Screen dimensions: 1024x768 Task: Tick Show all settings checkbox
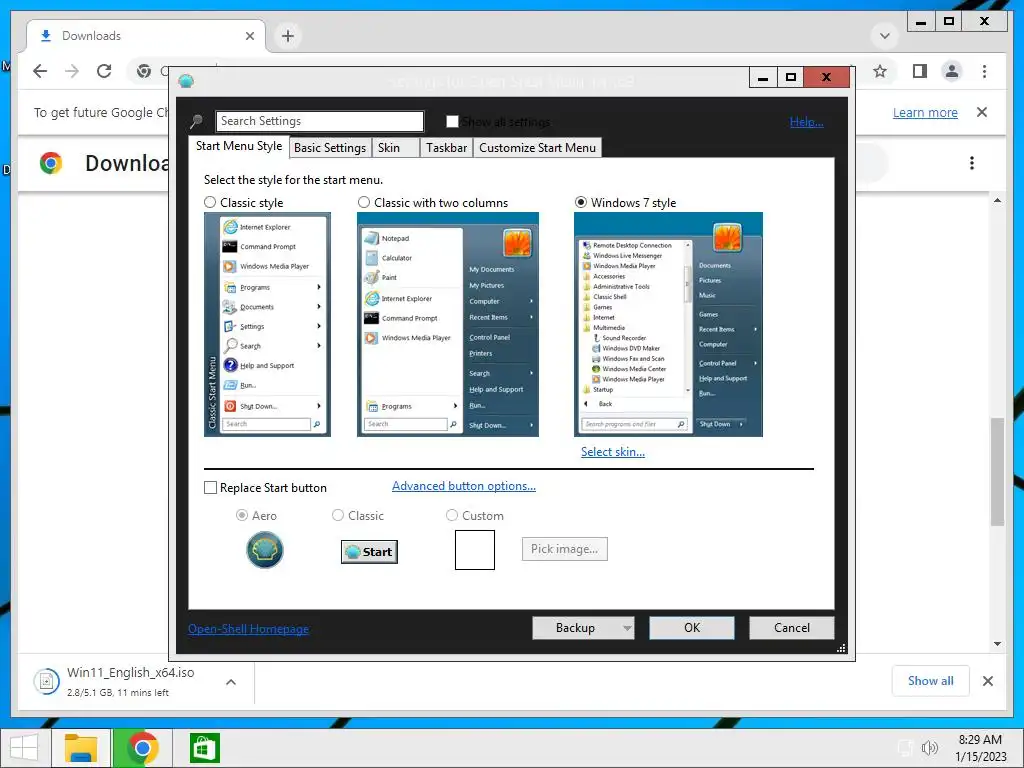(x=452, y=121)
